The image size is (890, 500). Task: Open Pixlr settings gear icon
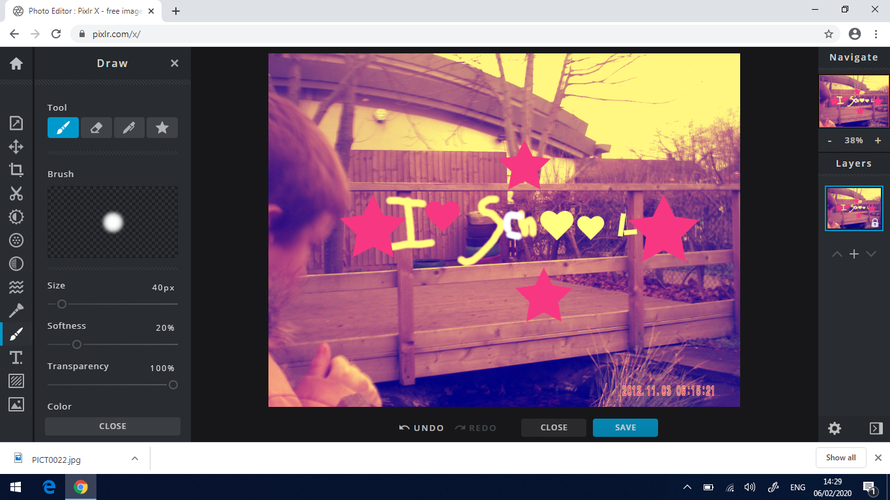[x=834, y=428]
